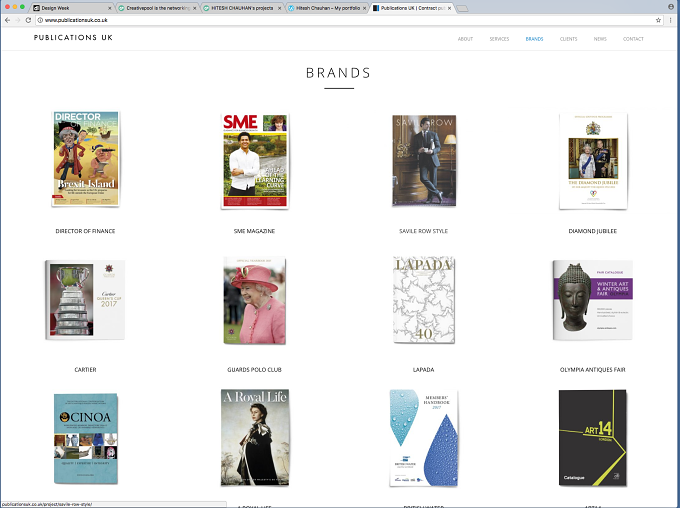
Task: Click the site info icon in address bar
Action: [x=40, y=20]
